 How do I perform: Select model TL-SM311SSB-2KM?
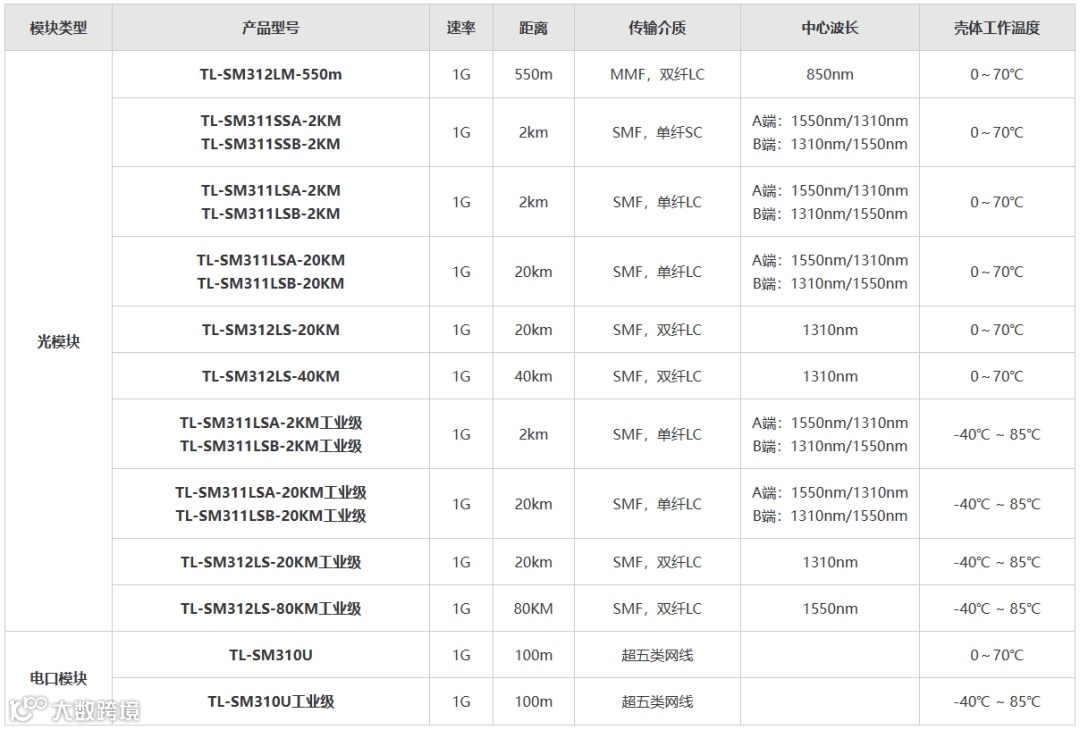pos(271,144)
